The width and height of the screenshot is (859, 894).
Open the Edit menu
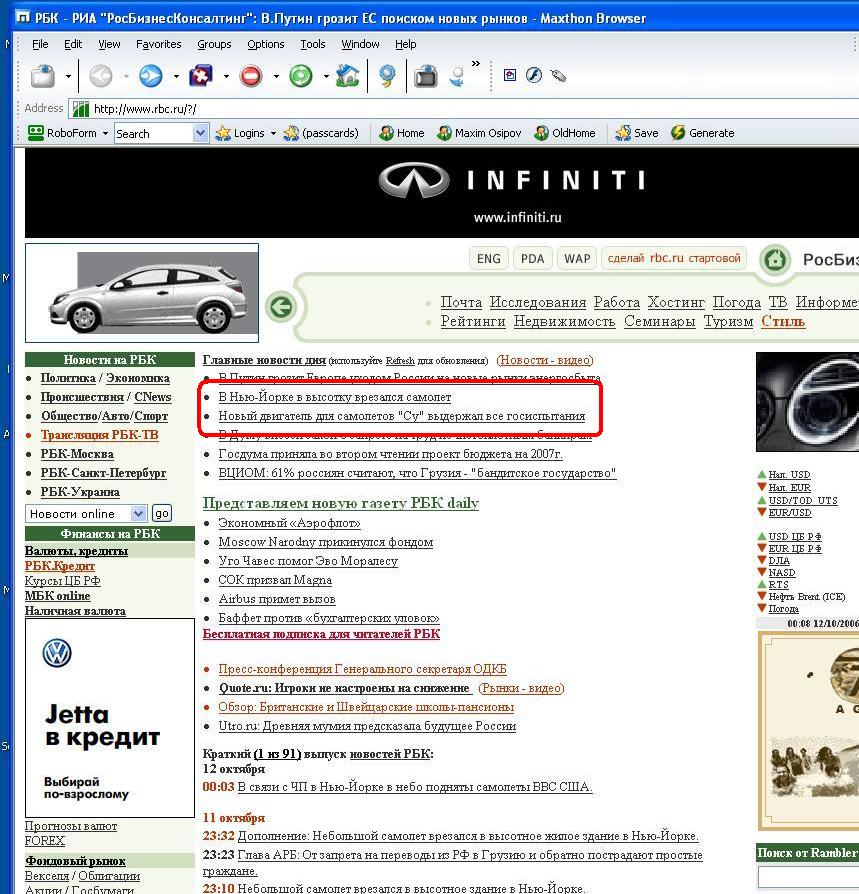tap(73, 44)
